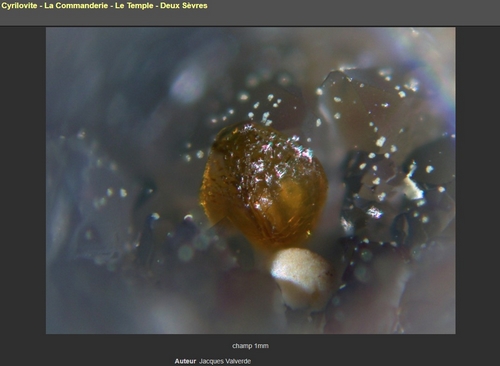Click author name Jacques Valverde

225,361
